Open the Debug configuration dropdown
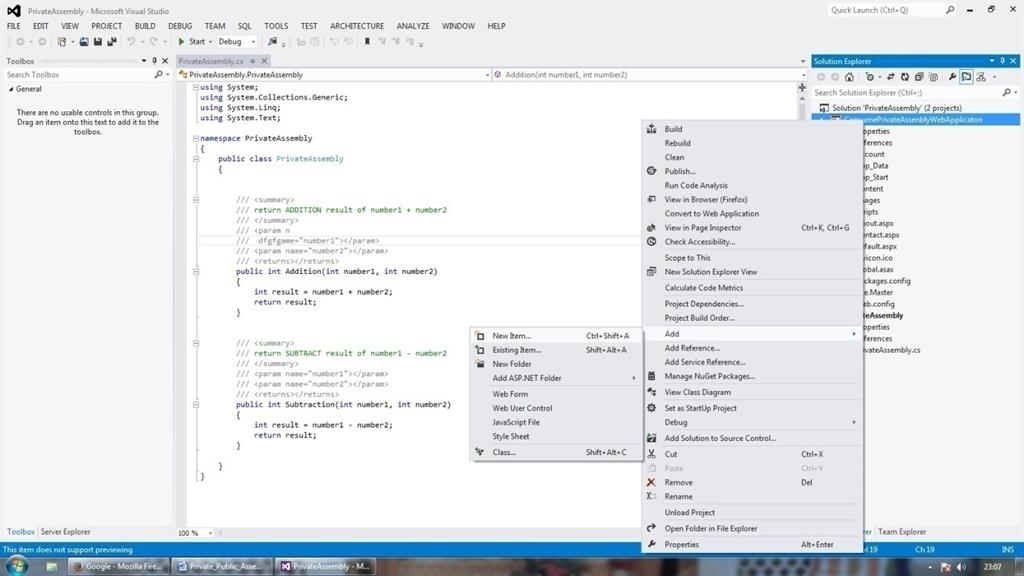Image resolution: width=1024 pixels, height=576 pixels. (x=253, y=42)
